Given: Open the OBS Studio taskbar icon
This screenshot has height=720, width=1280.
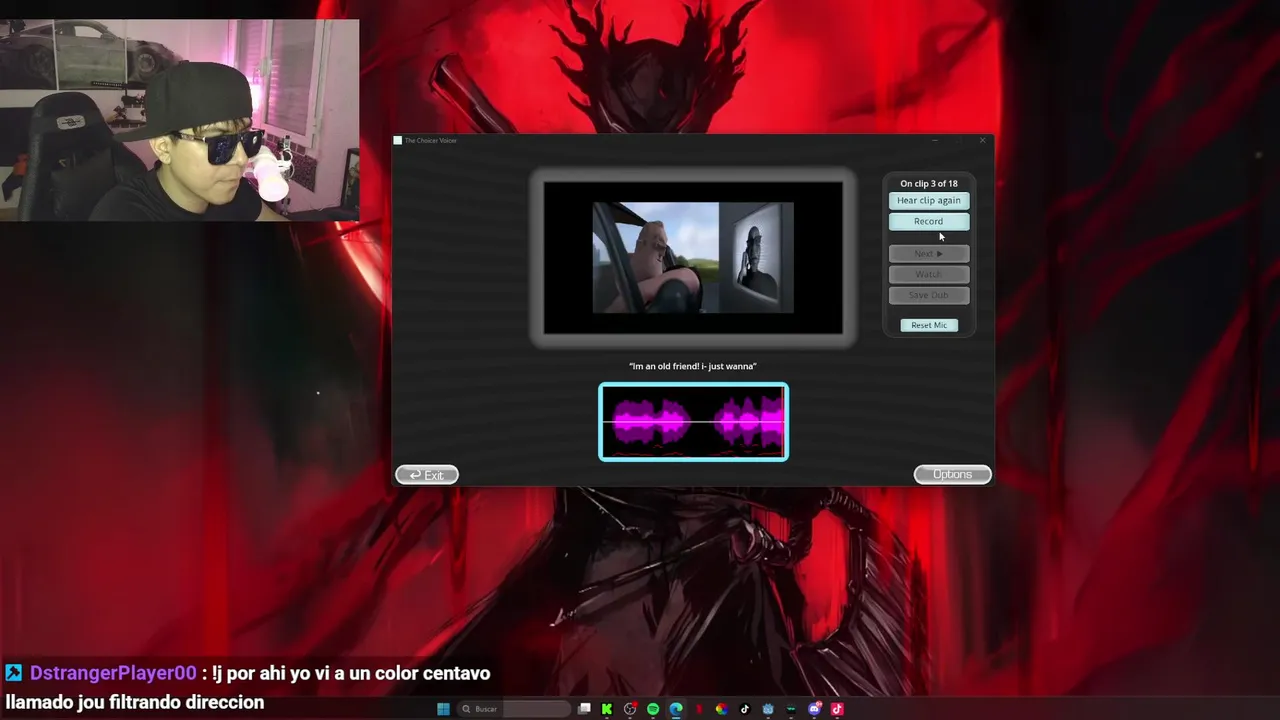Looking at the screenshot, I should coord(630,709).
